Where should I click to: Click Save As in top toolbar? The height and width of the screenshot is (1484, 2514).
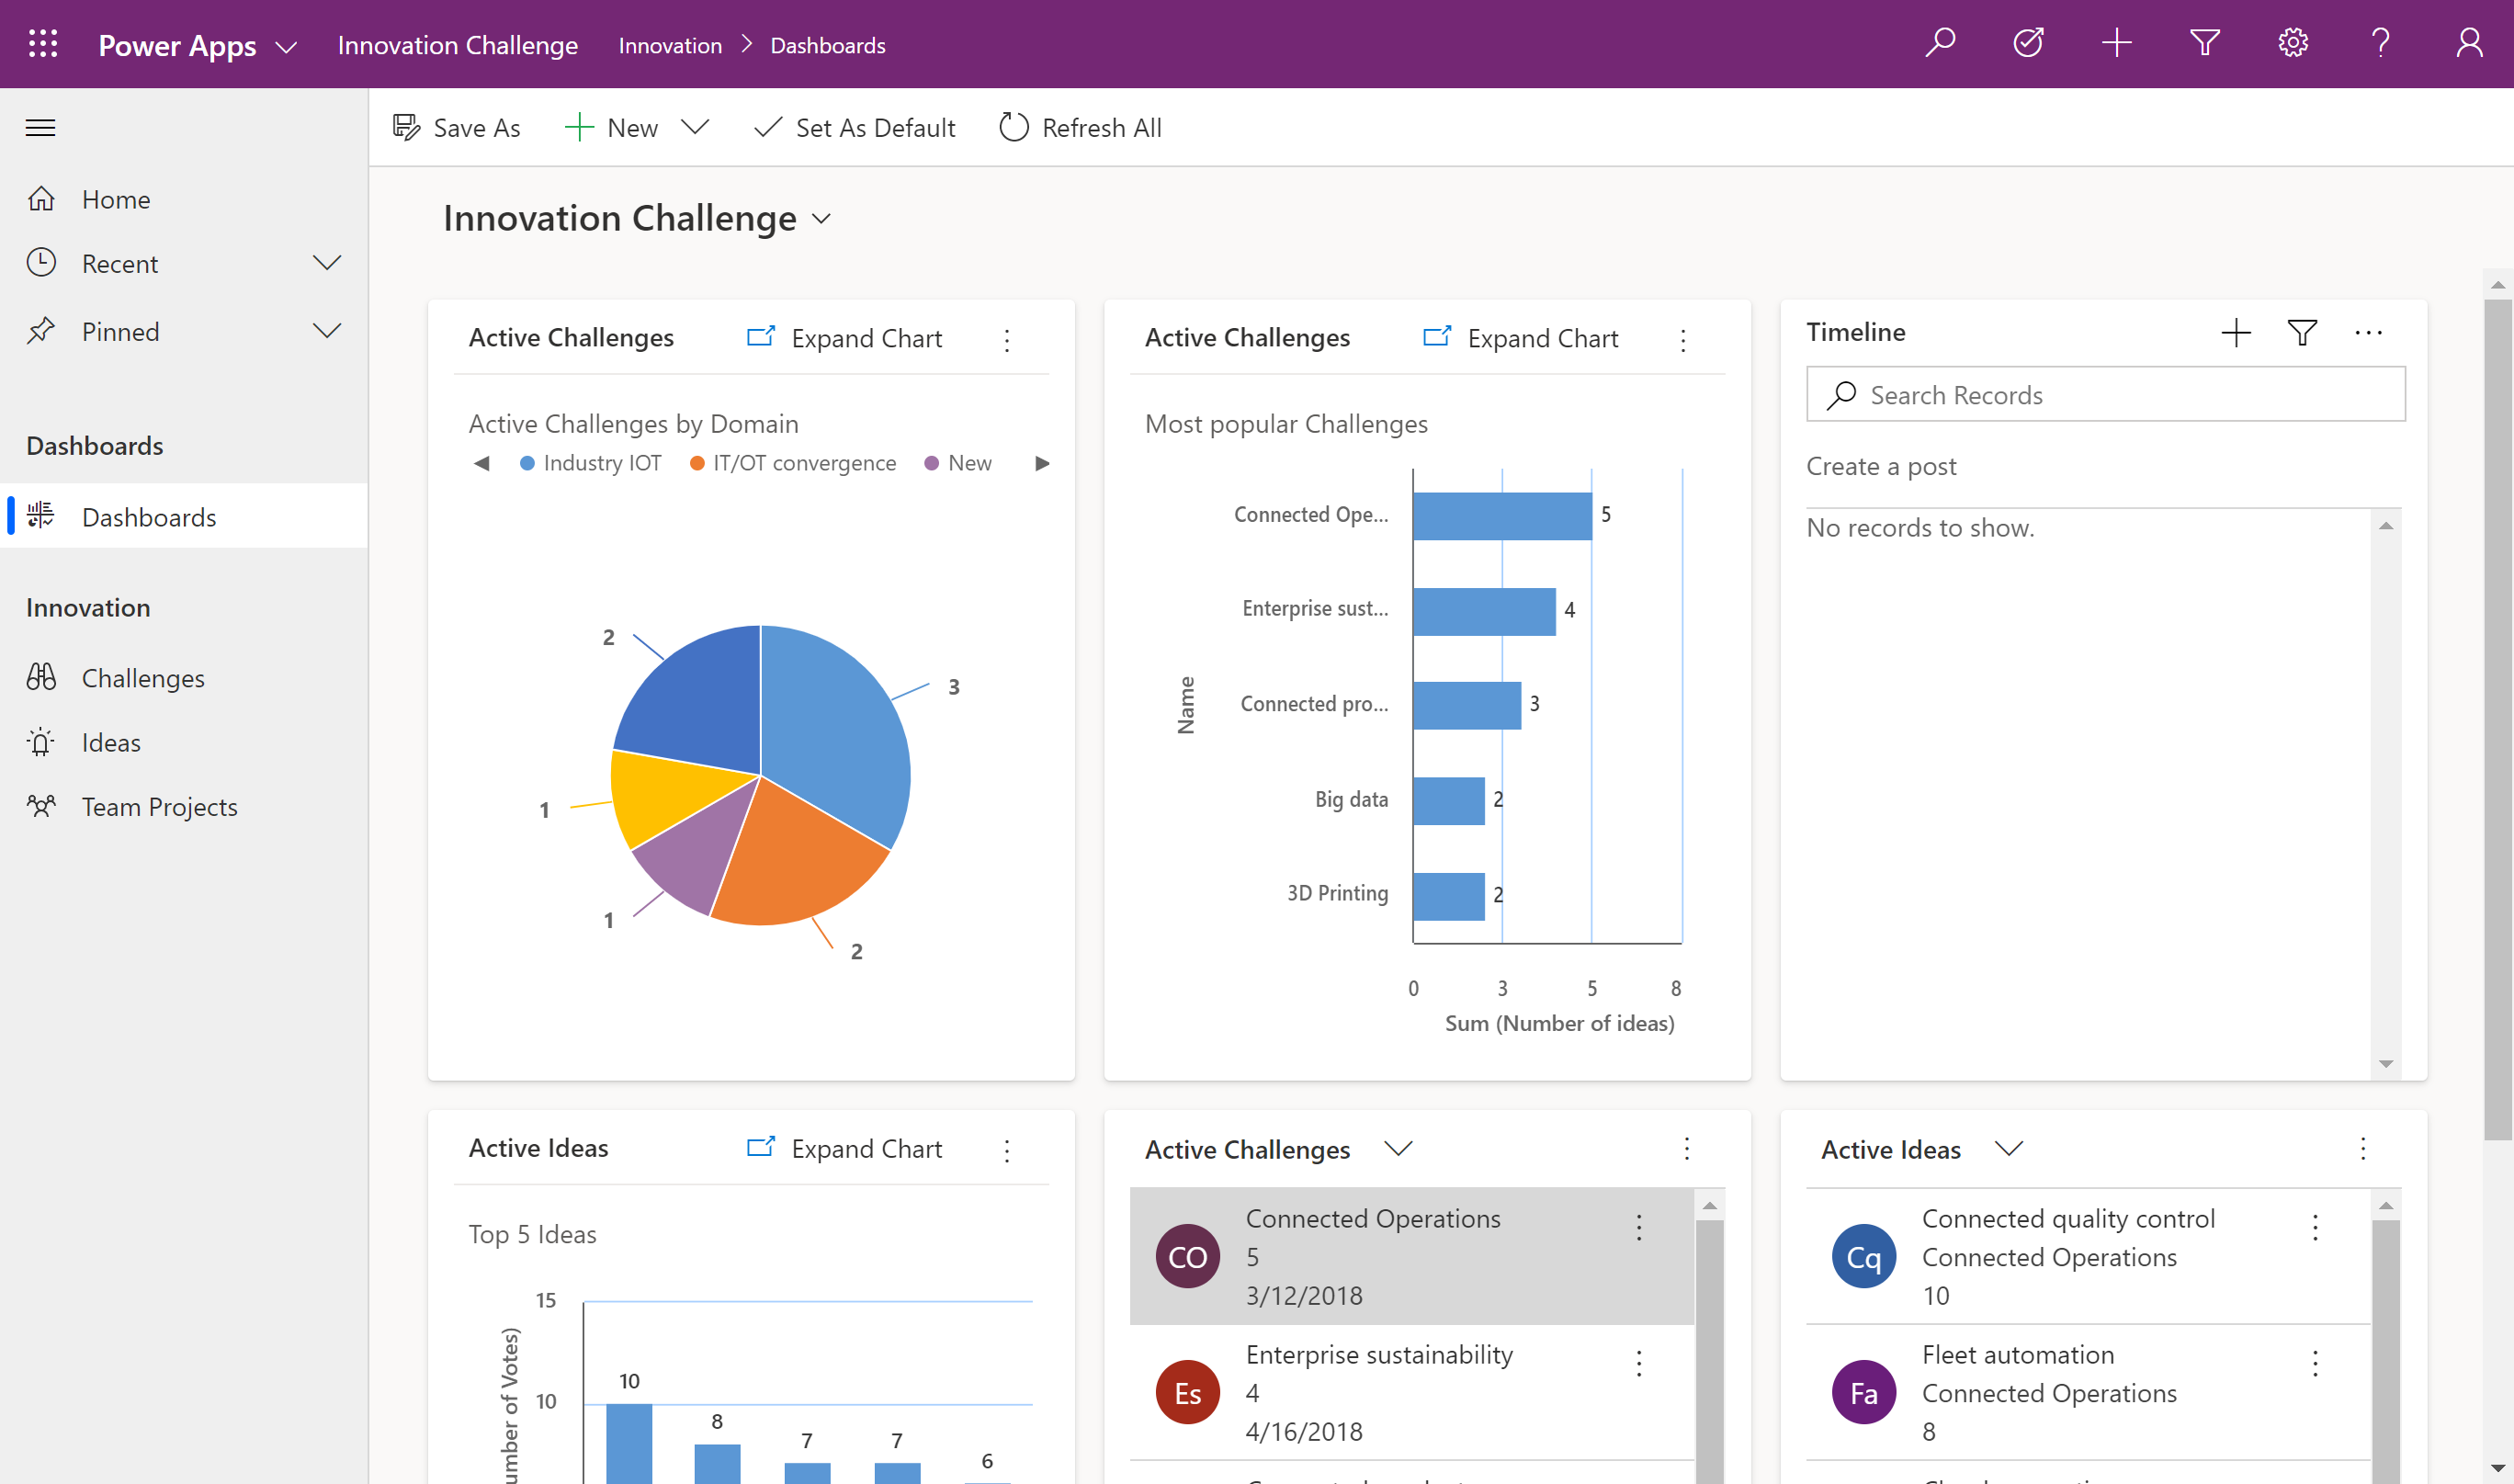[x=456, y=126]
